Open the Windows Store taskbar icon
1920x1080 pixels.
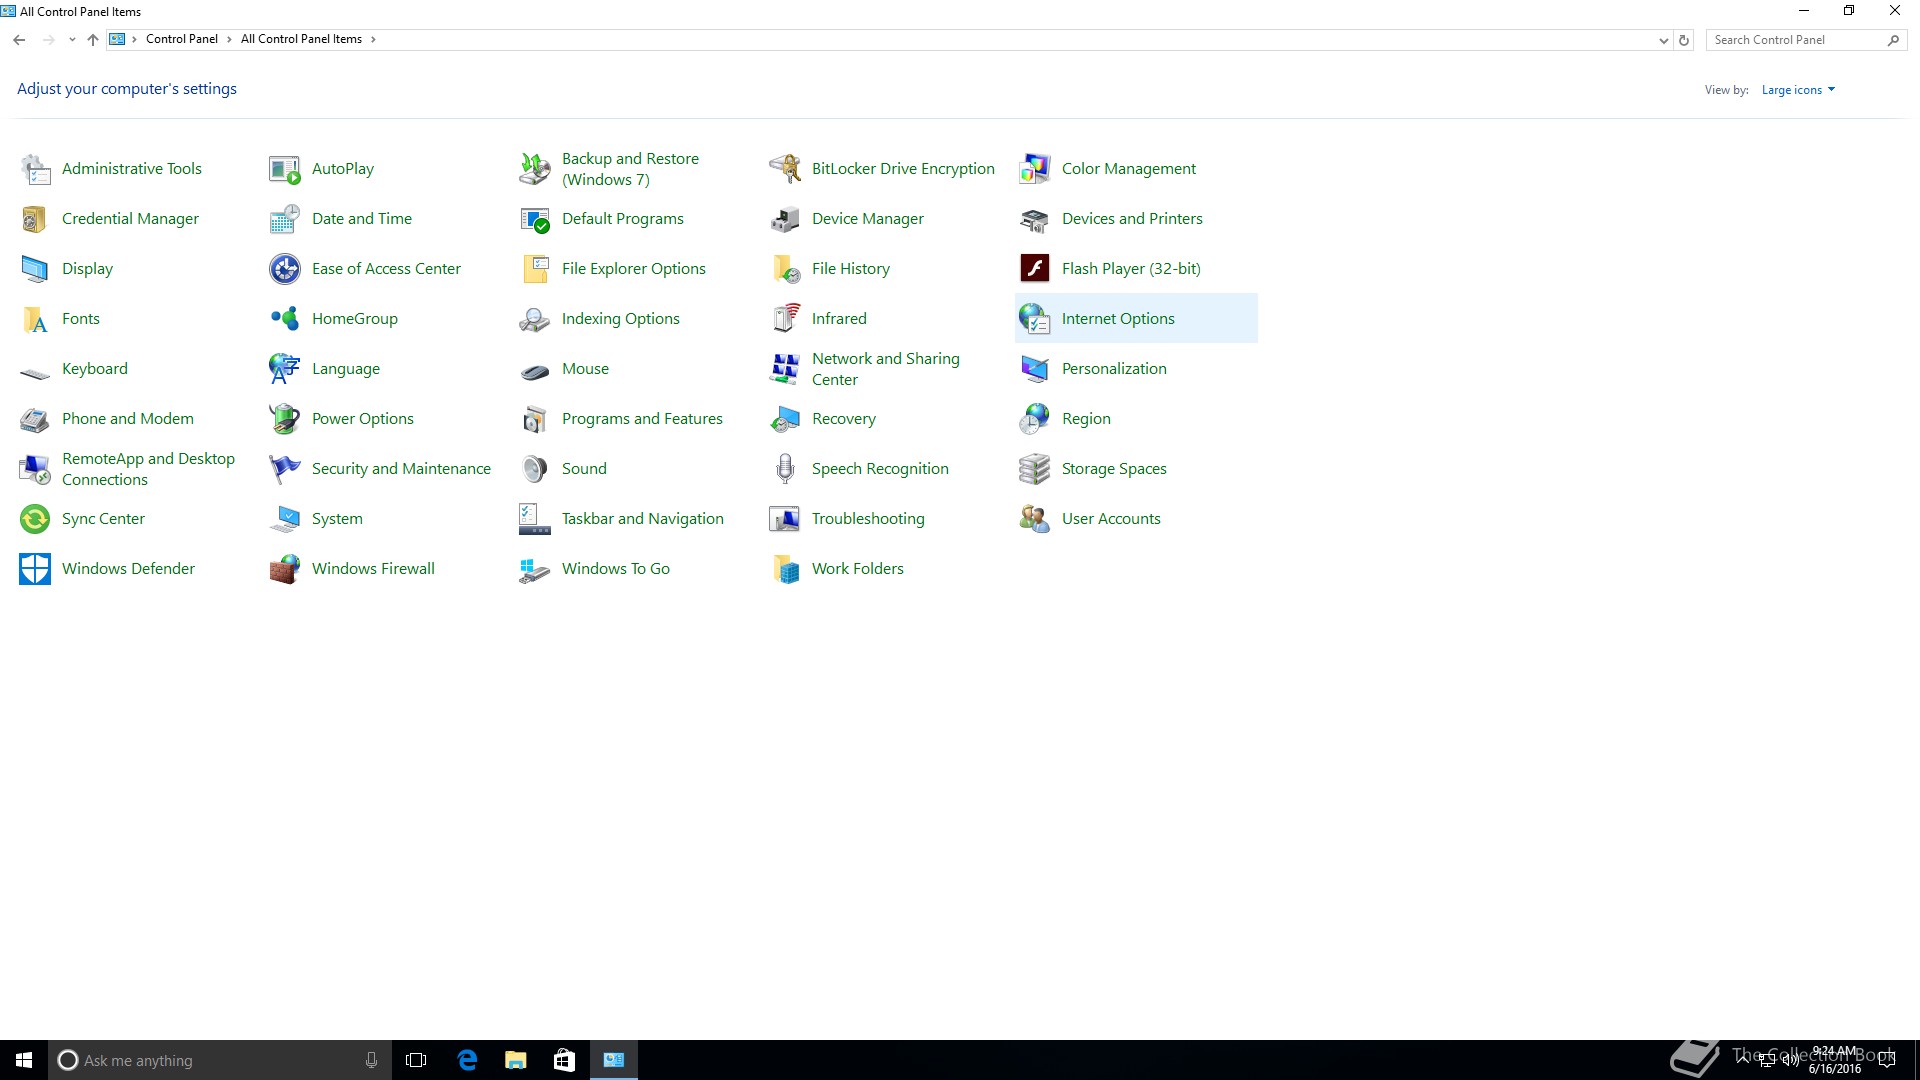tap(564, 1060)
